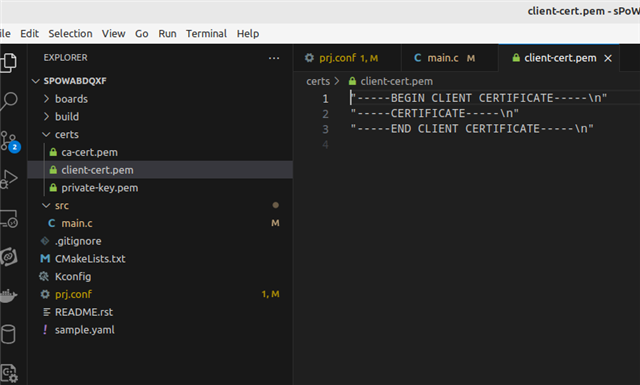Select the client-cert.pem editor tab
The width and height of the screenshot is (640, 385).
[x=559, y=58]
